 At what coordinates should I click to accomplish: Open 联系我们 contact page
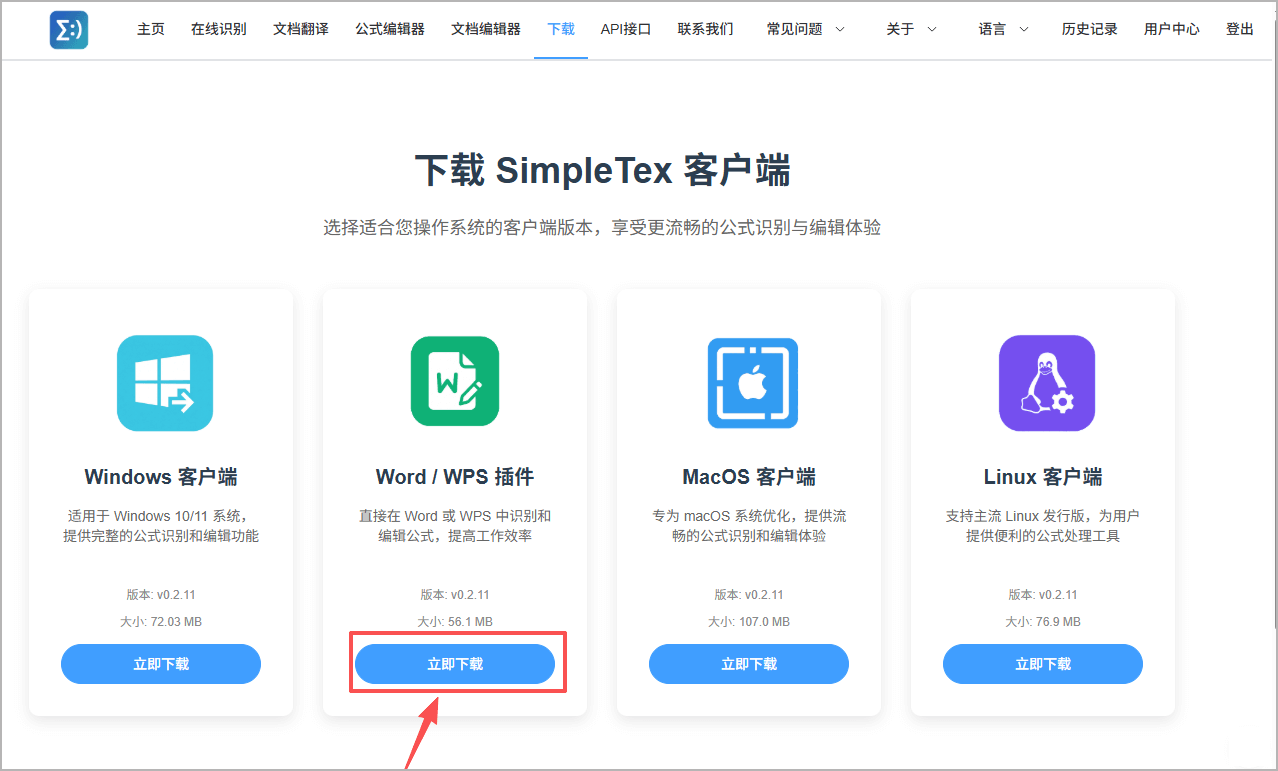pyautogui.click(x=705, y=29)
